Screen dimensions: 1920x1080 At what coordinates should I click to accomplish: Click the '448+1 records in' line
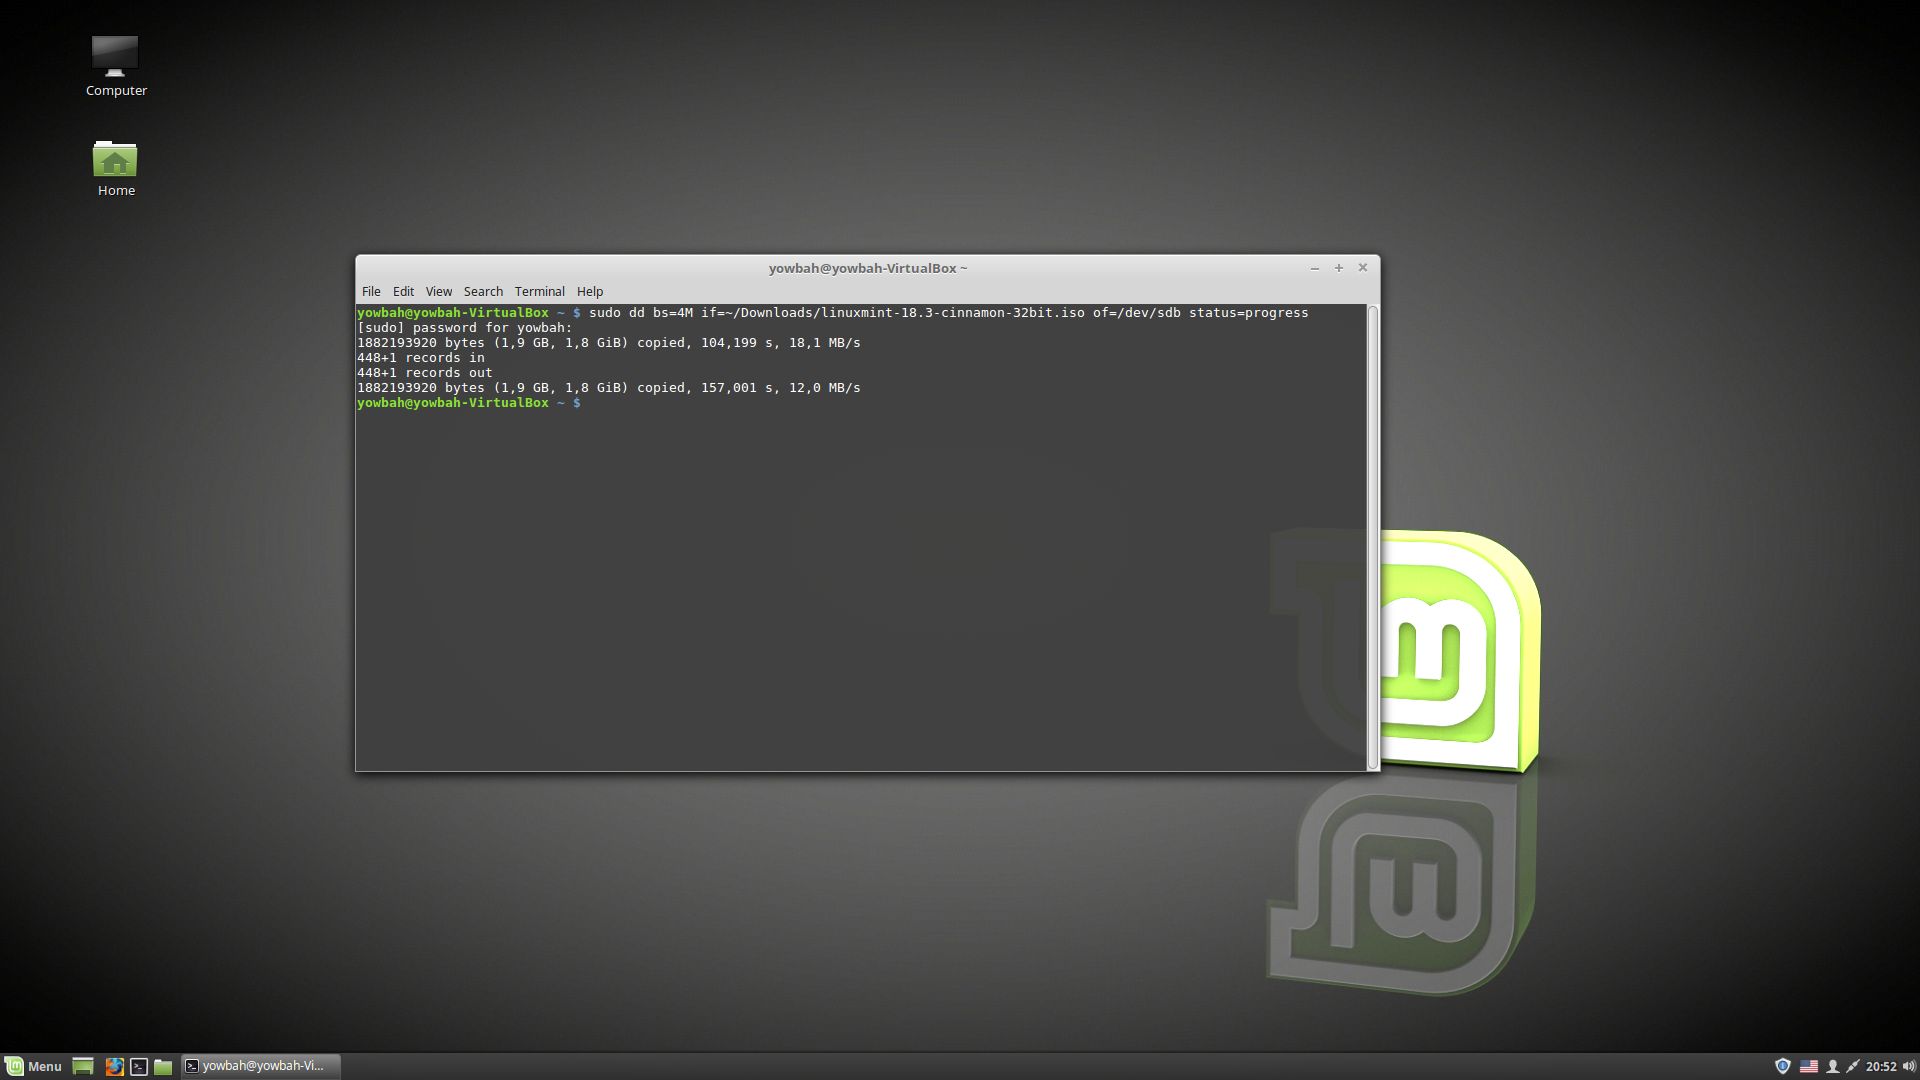coord(421,358)
